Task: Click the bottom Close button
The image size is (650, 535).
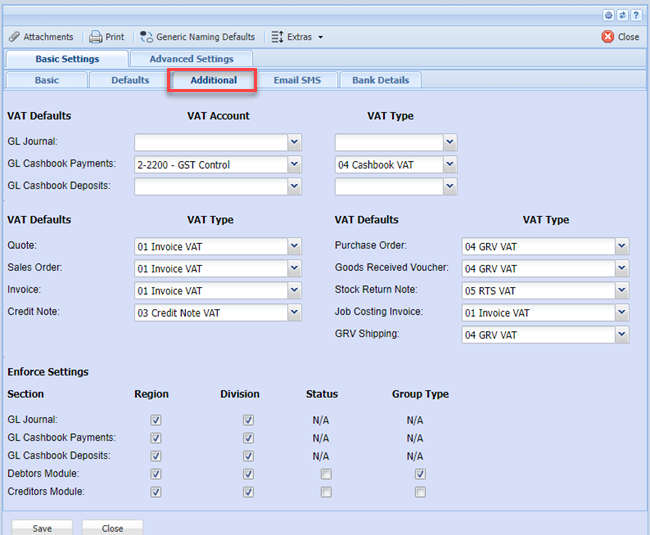Action: pos(112,528)
